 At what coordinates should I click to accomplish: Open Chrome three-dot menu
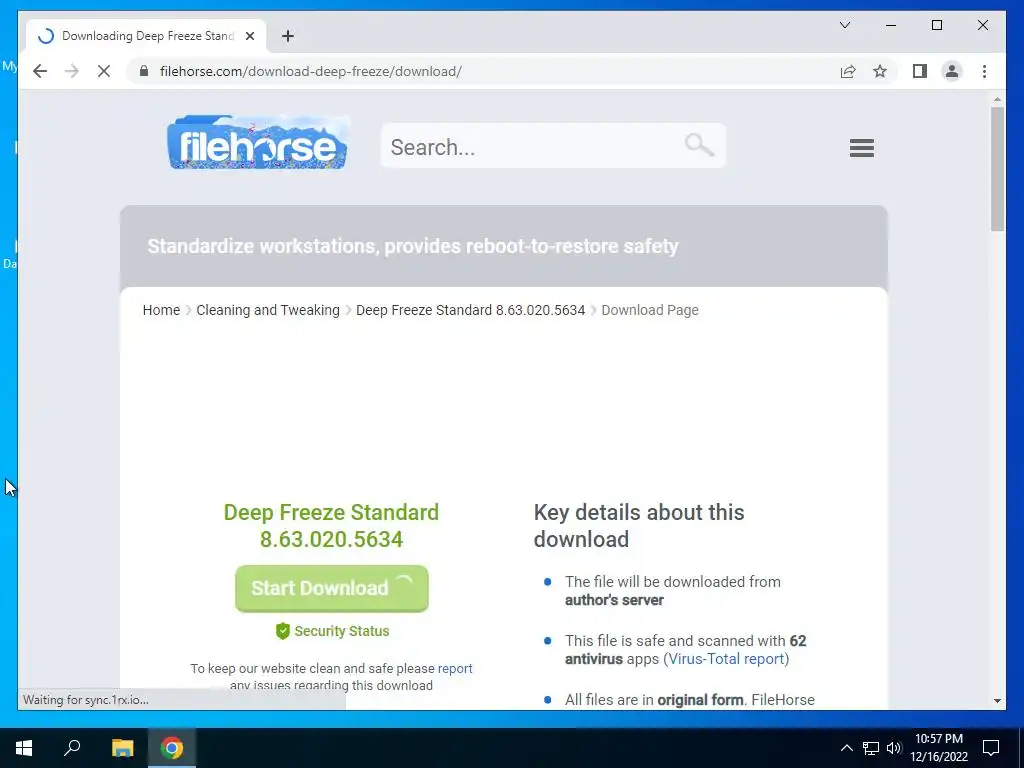pos(984,71)
